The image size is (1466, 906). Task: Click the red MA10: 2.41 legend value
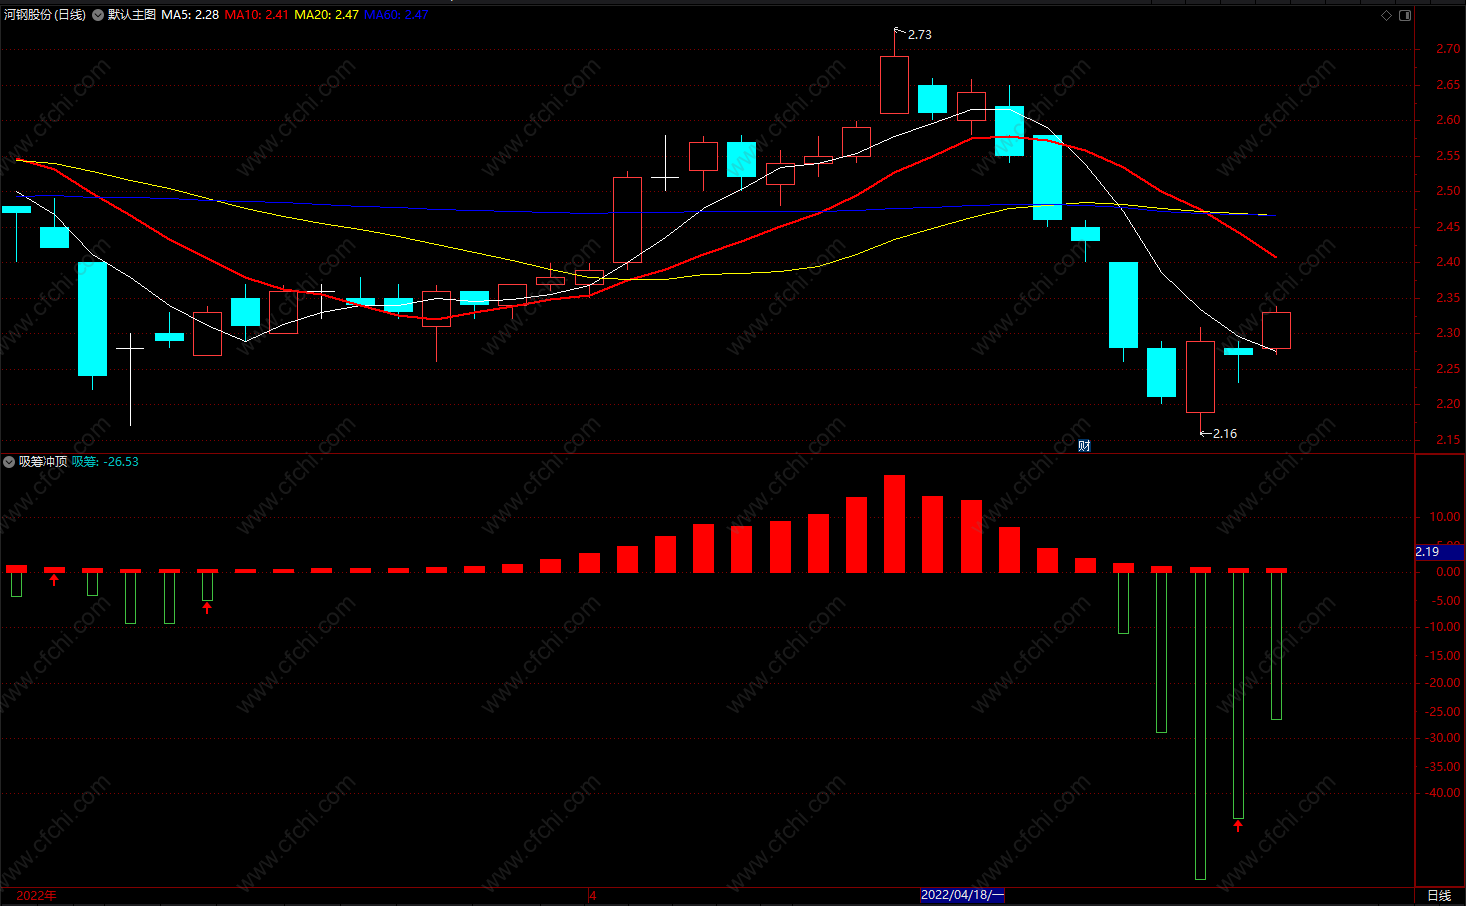(257, 15)
